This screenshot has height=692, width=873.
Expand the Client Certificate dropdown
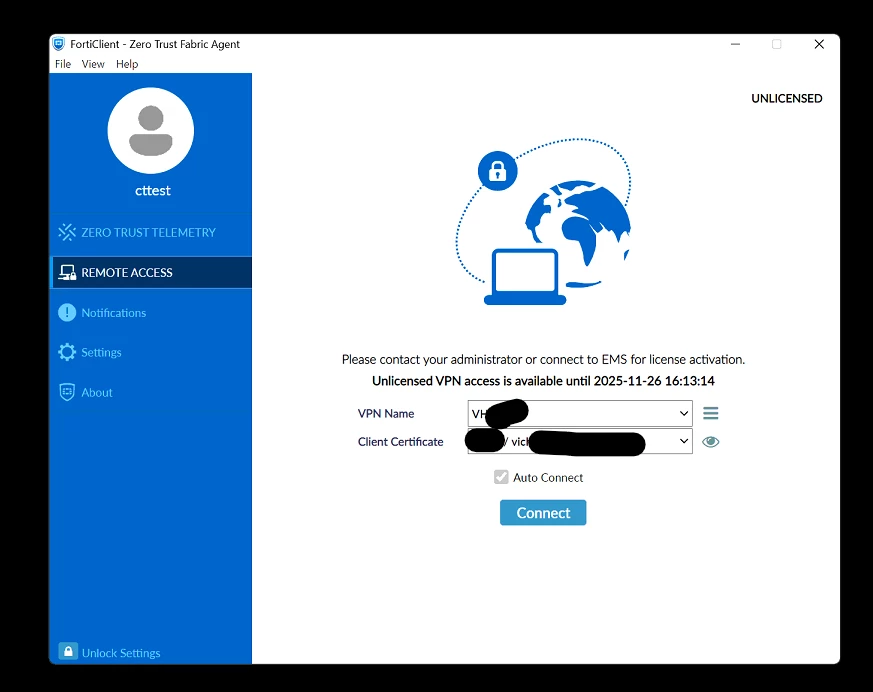click(x=580, y=441)
